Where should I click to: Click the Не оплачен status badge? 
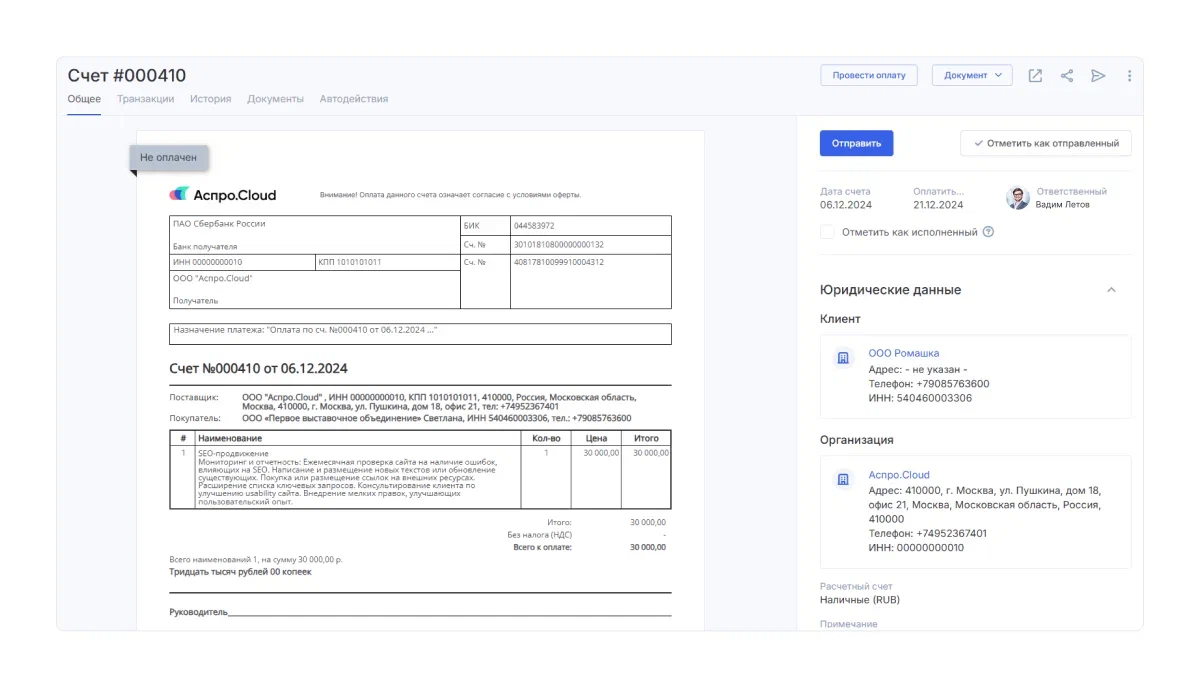pos(168,157)
